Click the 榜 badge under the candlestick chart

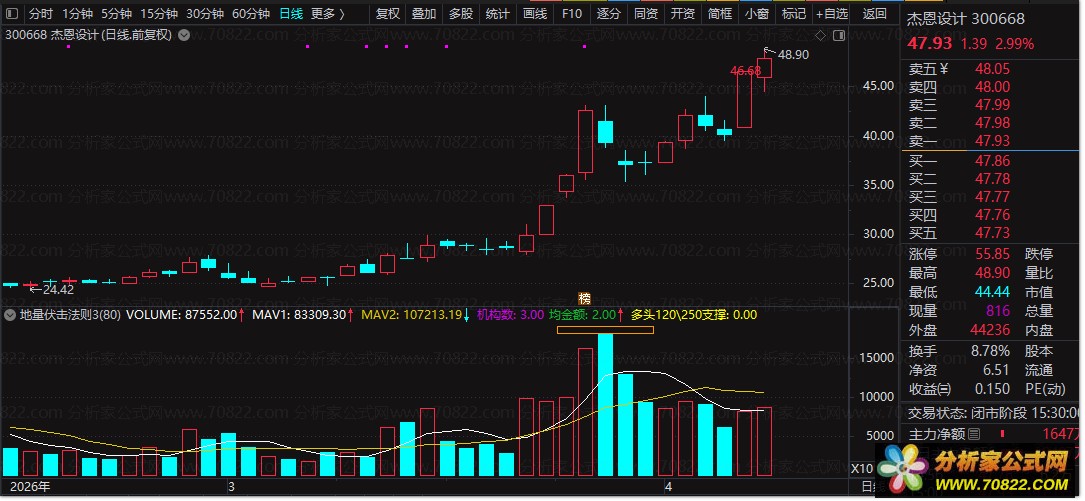pyautogui.click(x=585, y=299)
